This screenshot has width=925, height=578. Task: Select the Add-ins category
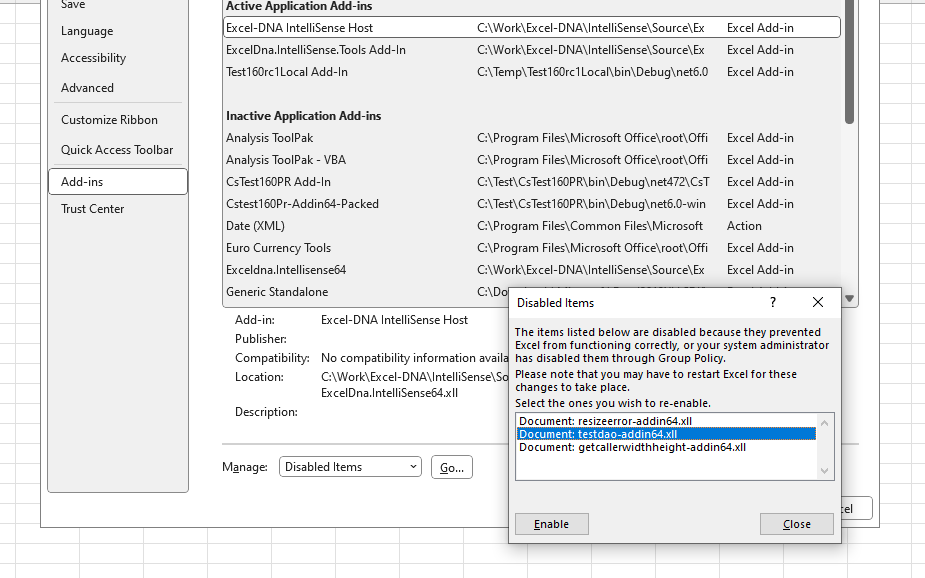tap(118, 182)
